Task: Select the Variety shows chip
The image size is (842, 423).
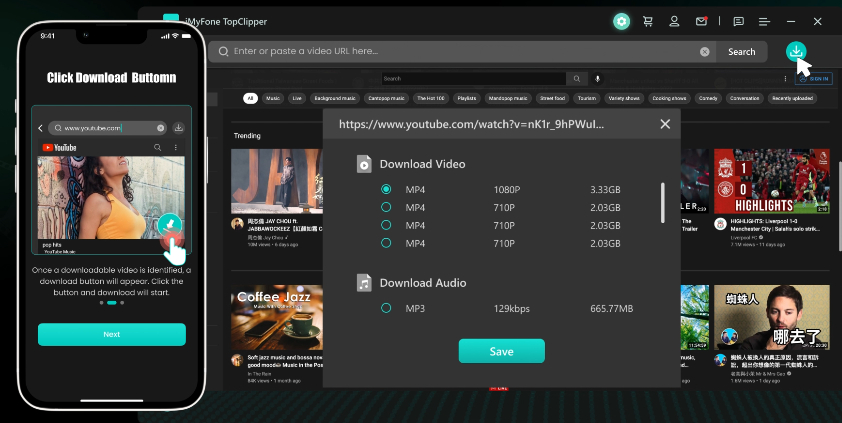Action: tap(624, 98)
